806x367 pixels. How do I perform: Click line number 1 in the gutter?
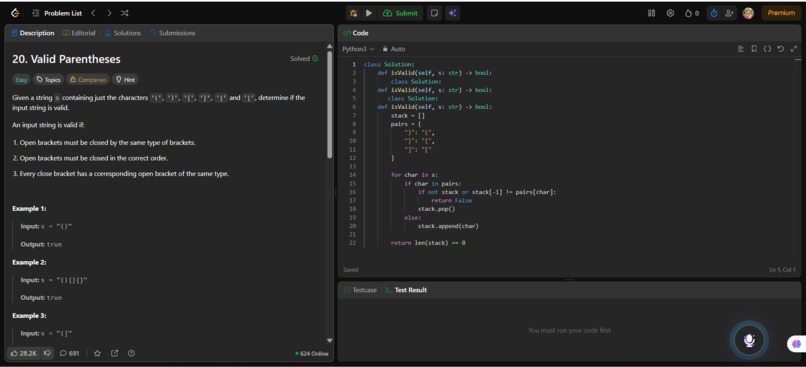coord(354,65)
